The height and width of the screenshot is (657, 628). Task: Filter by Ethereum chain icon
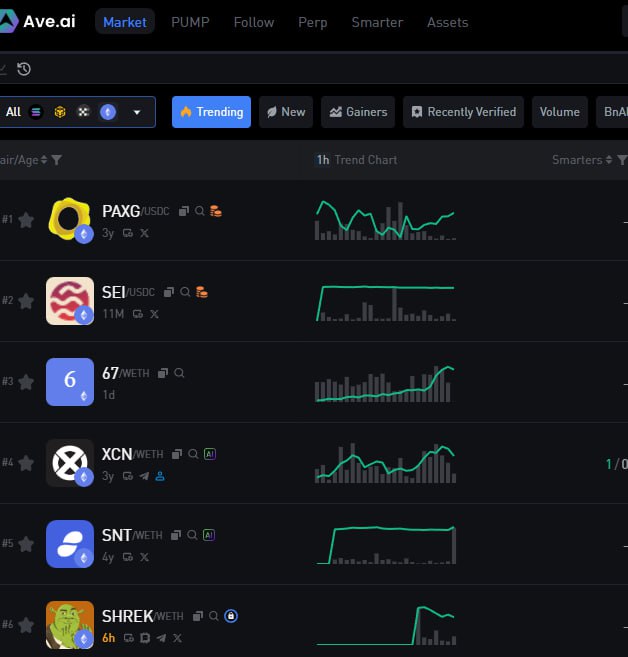[108, 112]
